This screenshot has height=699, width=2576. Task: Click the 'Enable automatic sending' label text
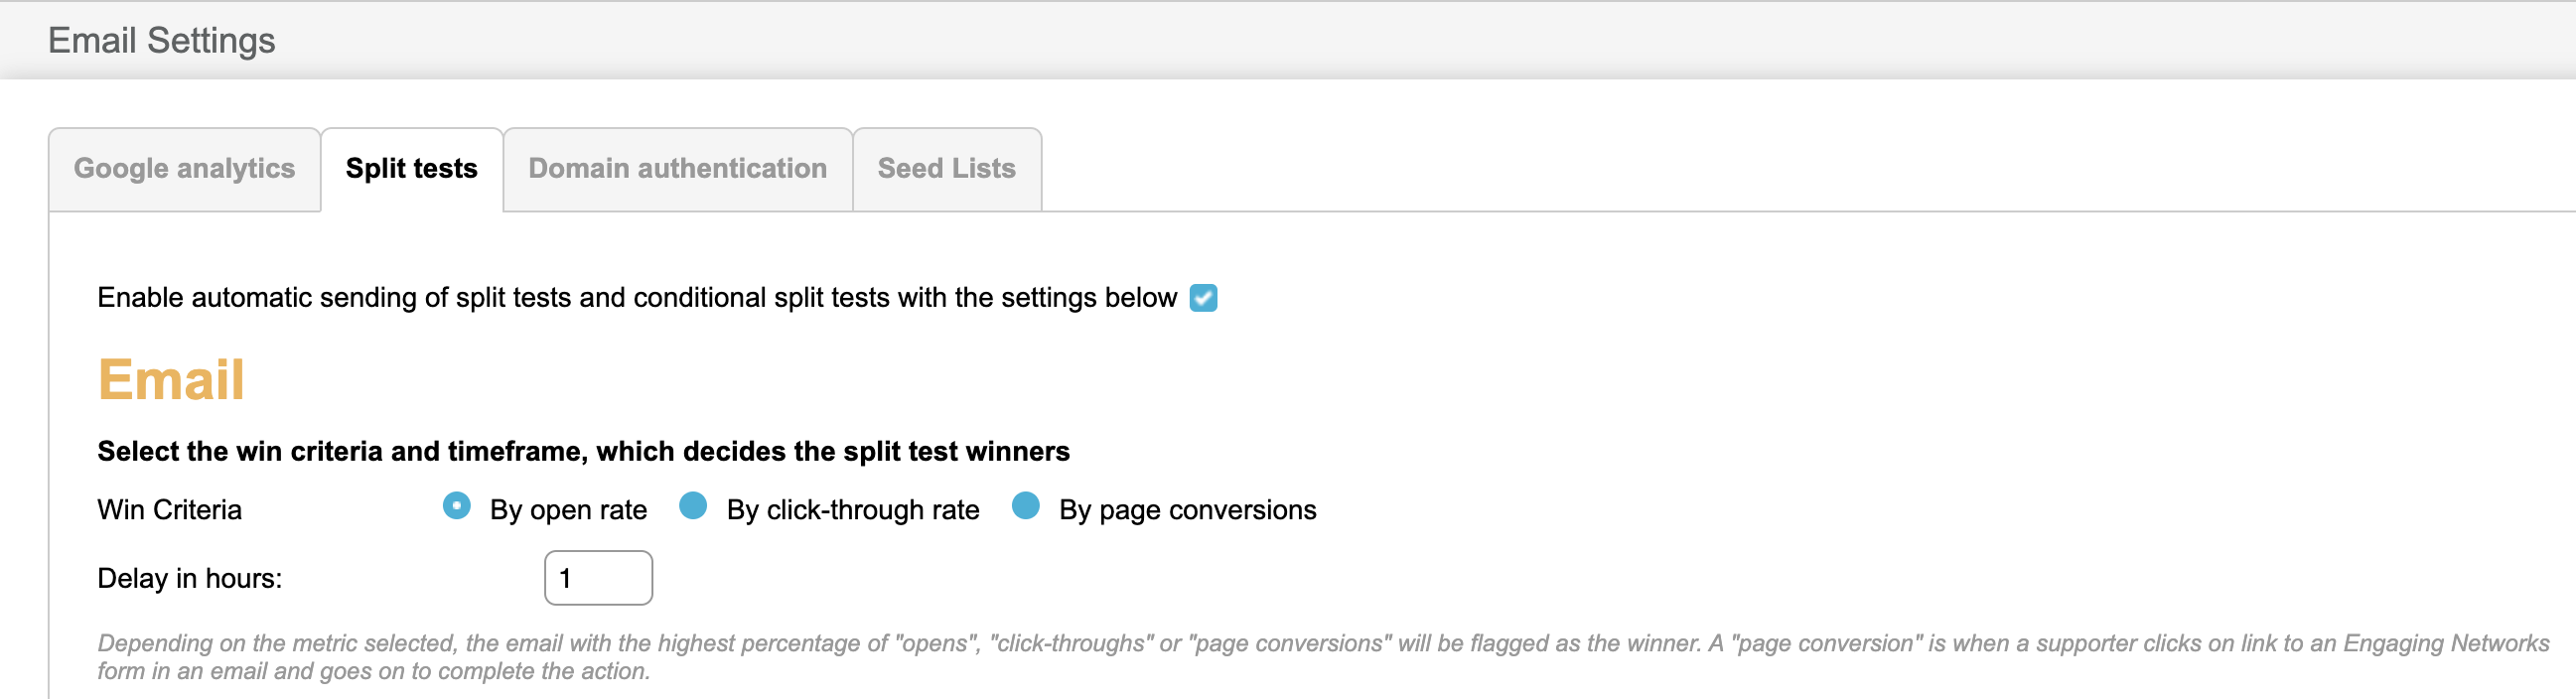[636, 298]
